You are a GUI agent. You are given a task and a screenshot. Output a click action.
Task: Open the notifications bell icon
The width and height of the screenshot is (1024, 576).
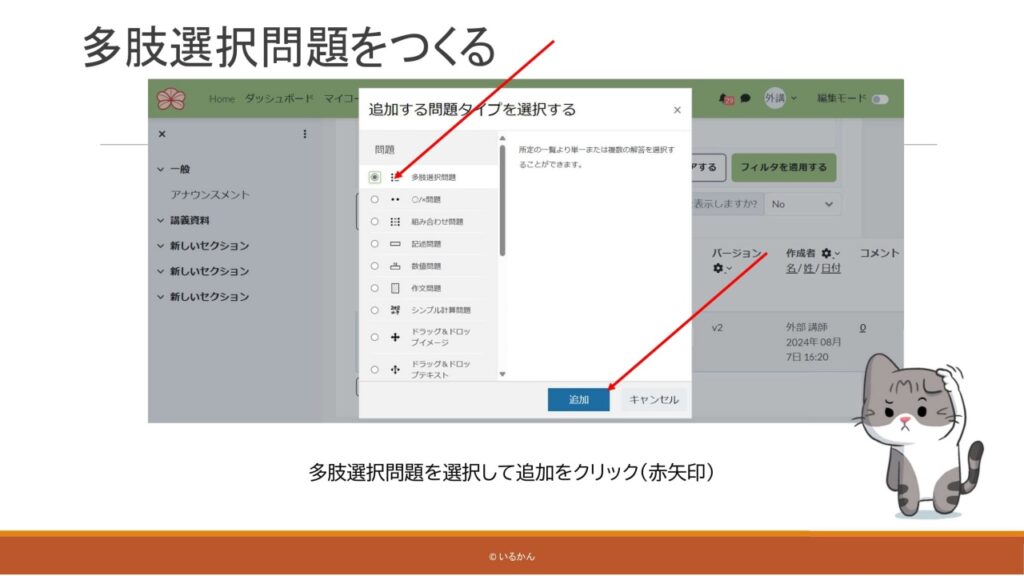coord(725,99)
